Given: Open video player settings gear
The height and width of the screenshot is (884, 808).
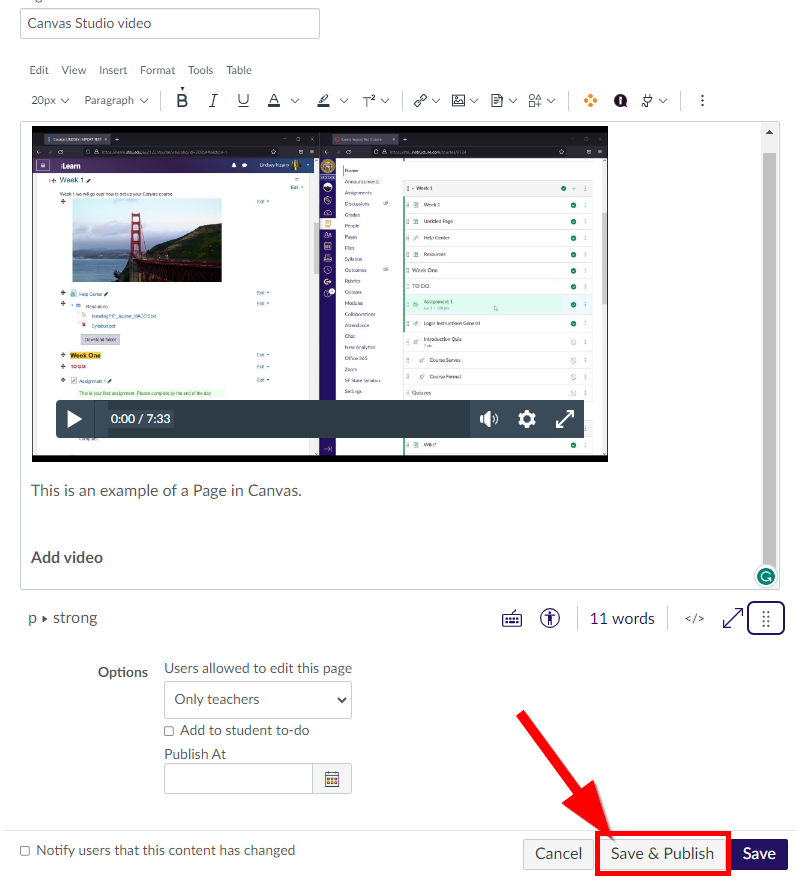Looking at the screenshot, I should 527,419.
